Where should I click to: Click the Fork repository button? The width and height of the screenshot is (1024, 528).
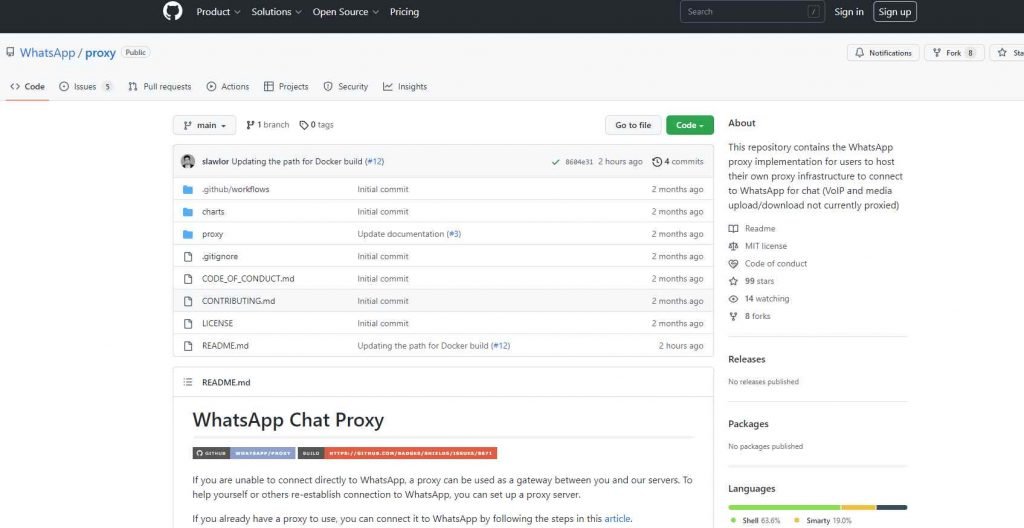coord(954,53)
